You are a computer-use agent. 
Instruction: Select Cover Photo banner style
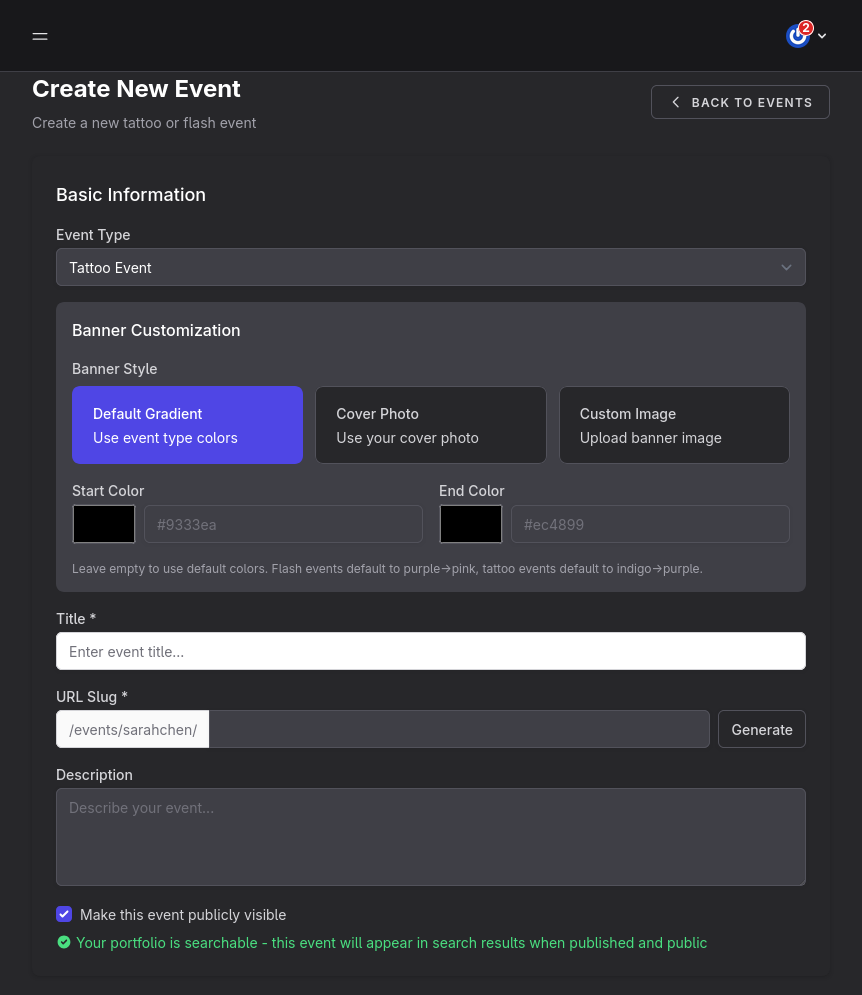[431, 425]
